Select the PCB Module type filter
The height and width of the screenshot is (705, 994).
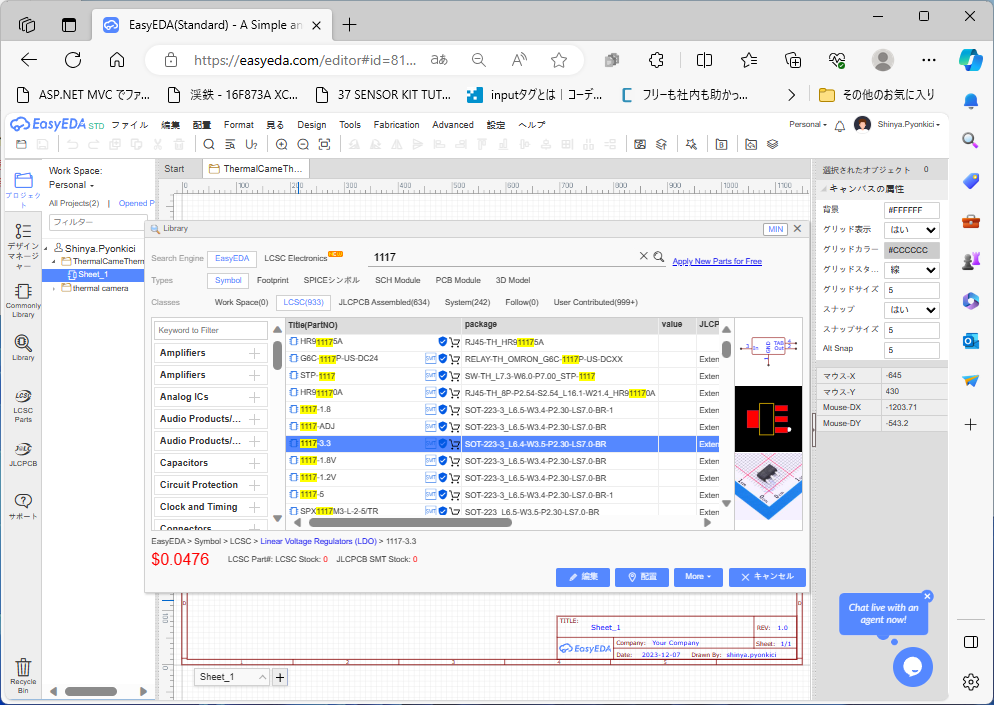click(x=458, y=280)
